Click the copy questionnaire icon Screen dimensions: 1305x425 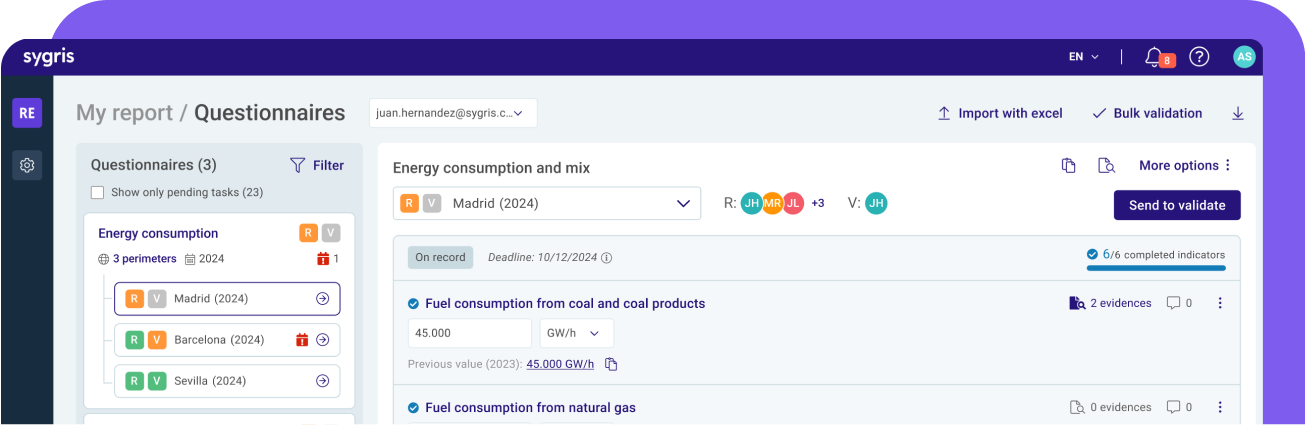1069,166
